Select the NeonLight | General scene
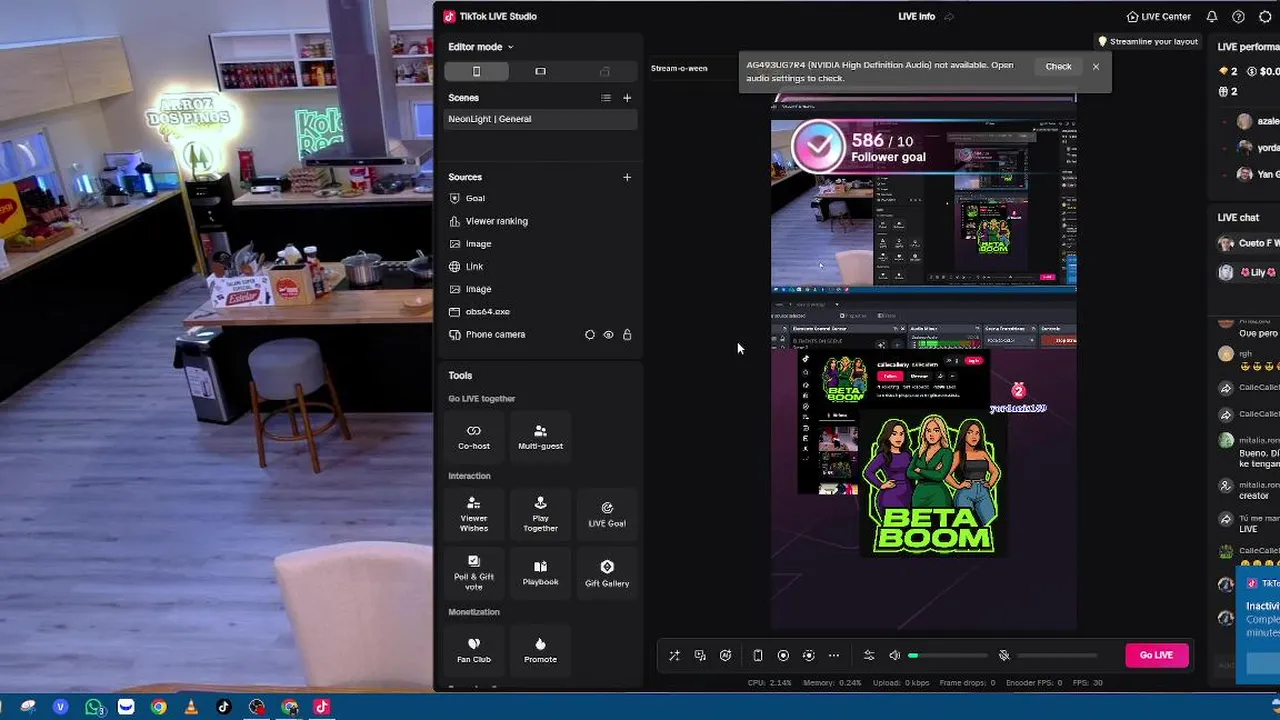 [x=540, y=119]
